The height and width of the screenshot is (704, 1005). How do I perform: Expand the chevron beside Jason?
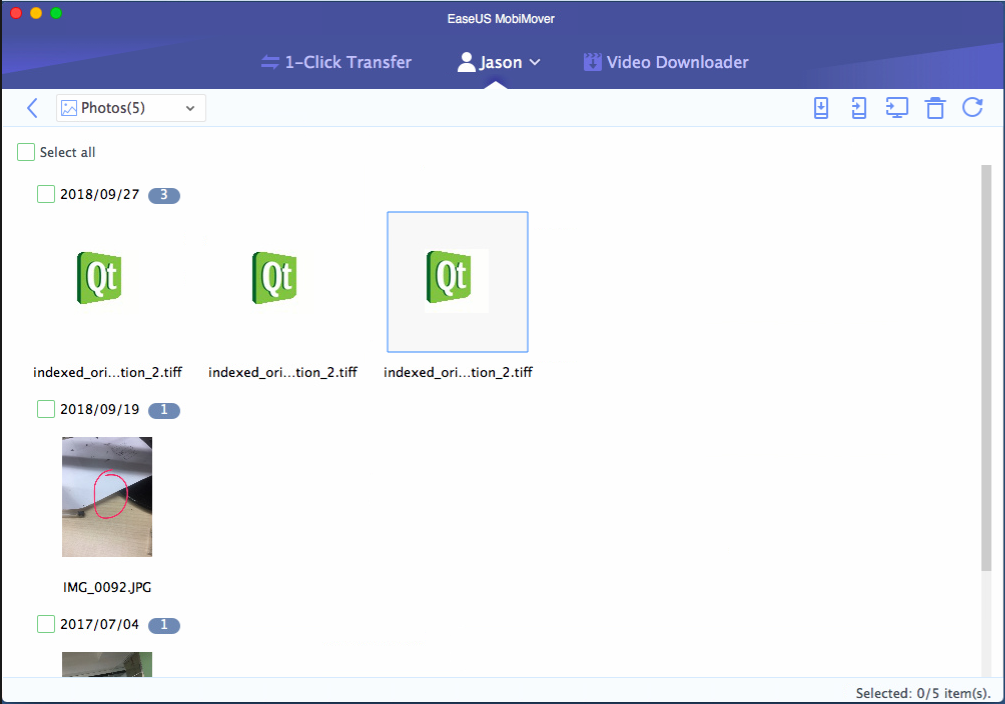(x=535, y=62)
